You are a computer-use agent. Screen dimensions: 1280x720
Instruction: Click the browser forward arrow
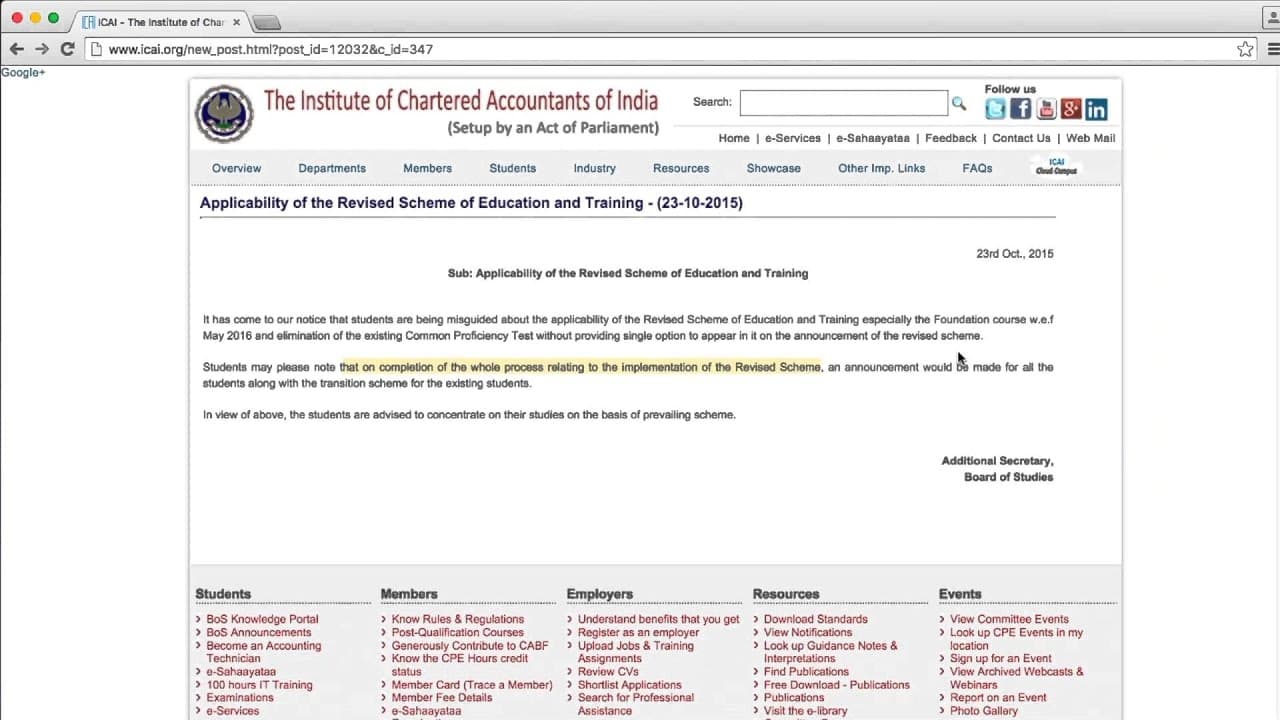tap(42, 49)
